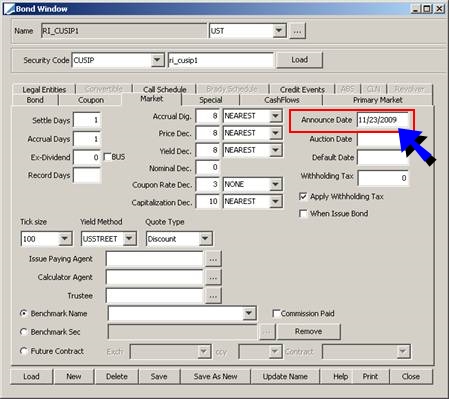Switch to the Coupon tab
The width and height of the screenshot is (449, 399).
click(x=91, y=100)
